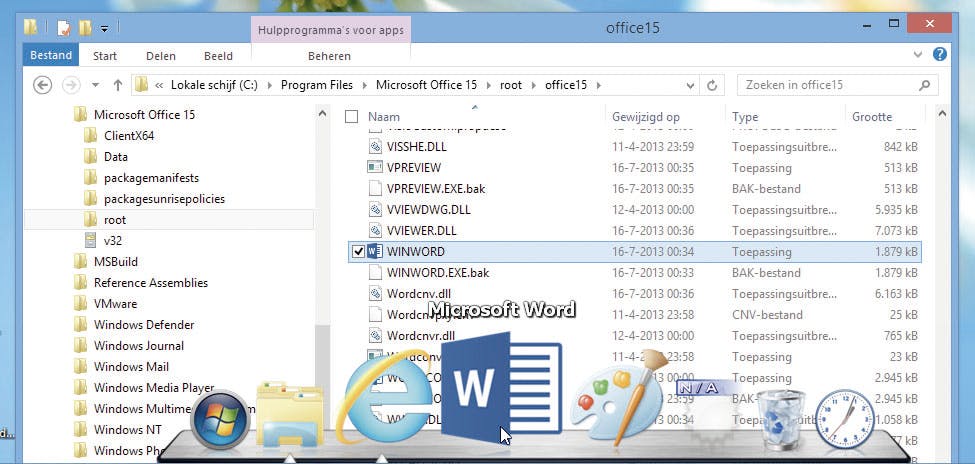Go to Program Files breadcrumb

point(317,85)
